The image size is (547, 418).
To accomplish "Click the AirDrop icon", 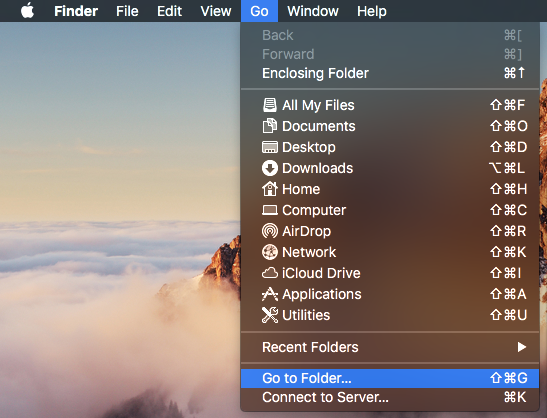I will (x=270, y=231).
